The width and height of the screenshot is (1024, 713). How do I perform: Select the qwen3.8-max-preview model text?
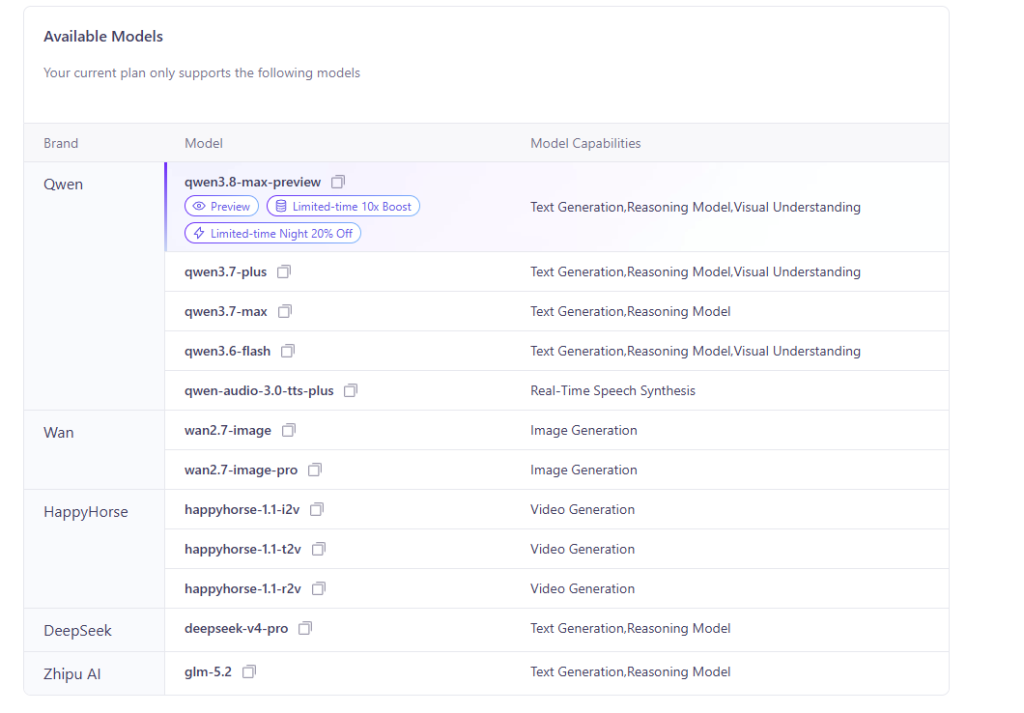(x=253, y=182)
